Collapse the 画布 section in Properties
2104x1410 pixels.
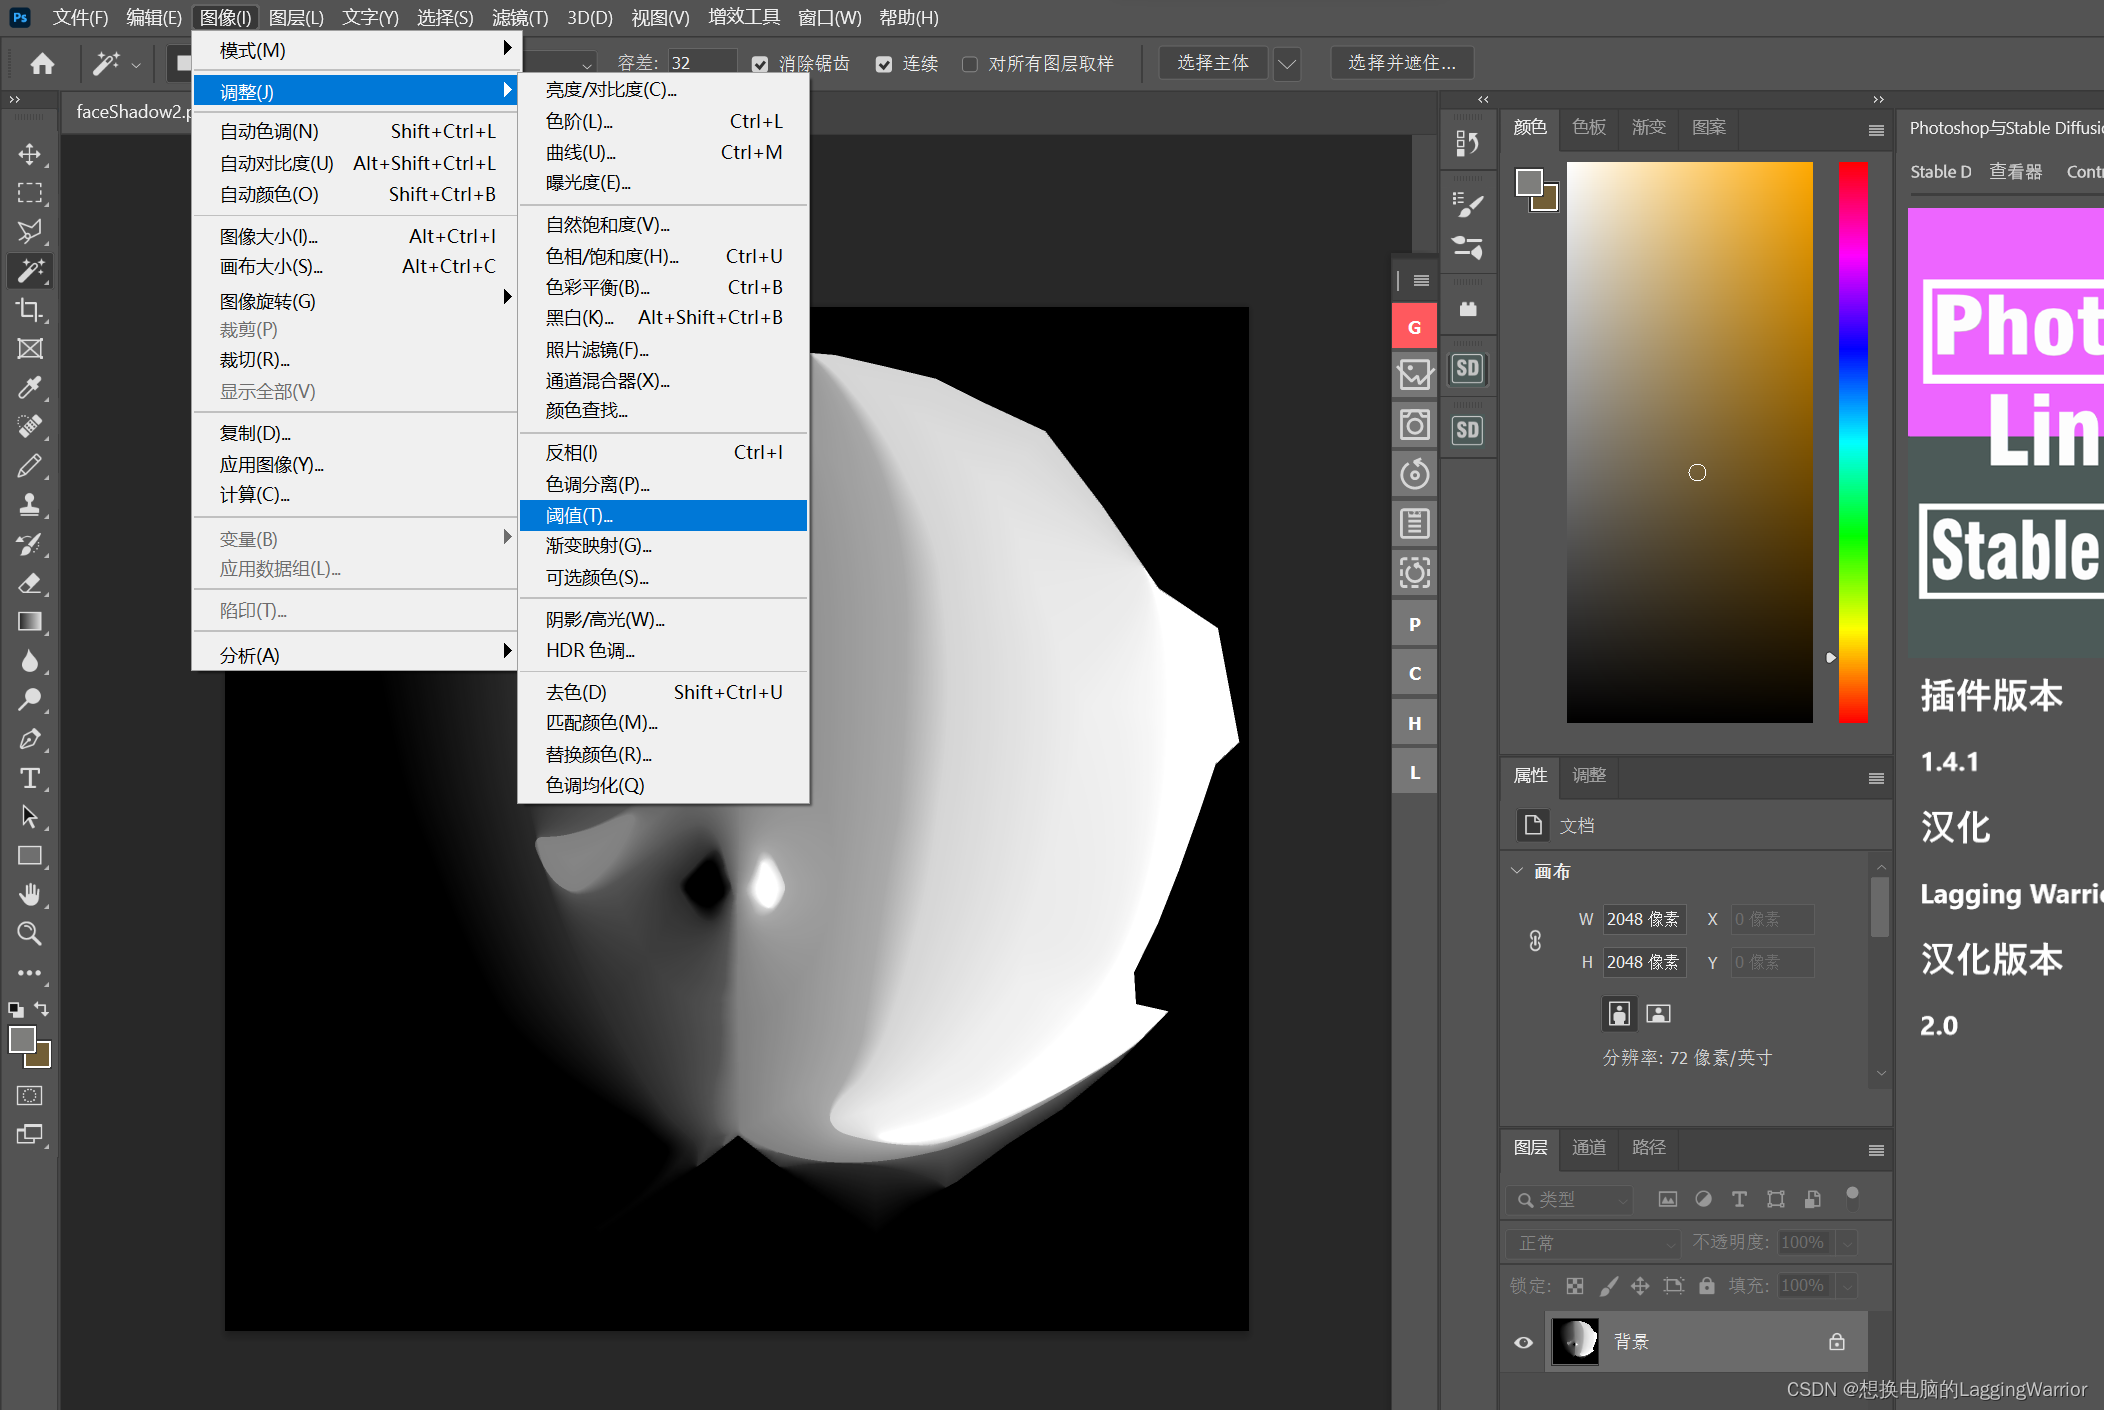click(1517, 871)
